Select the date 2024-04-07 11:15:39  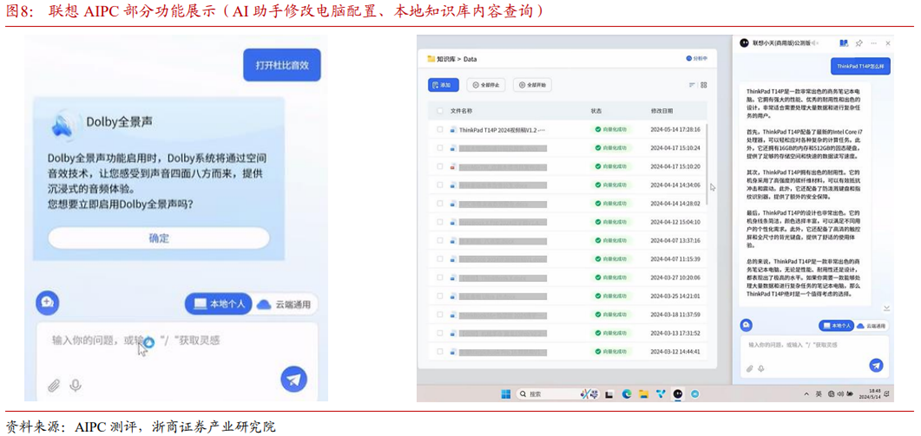pyautogui.click(x=675, y=259)
